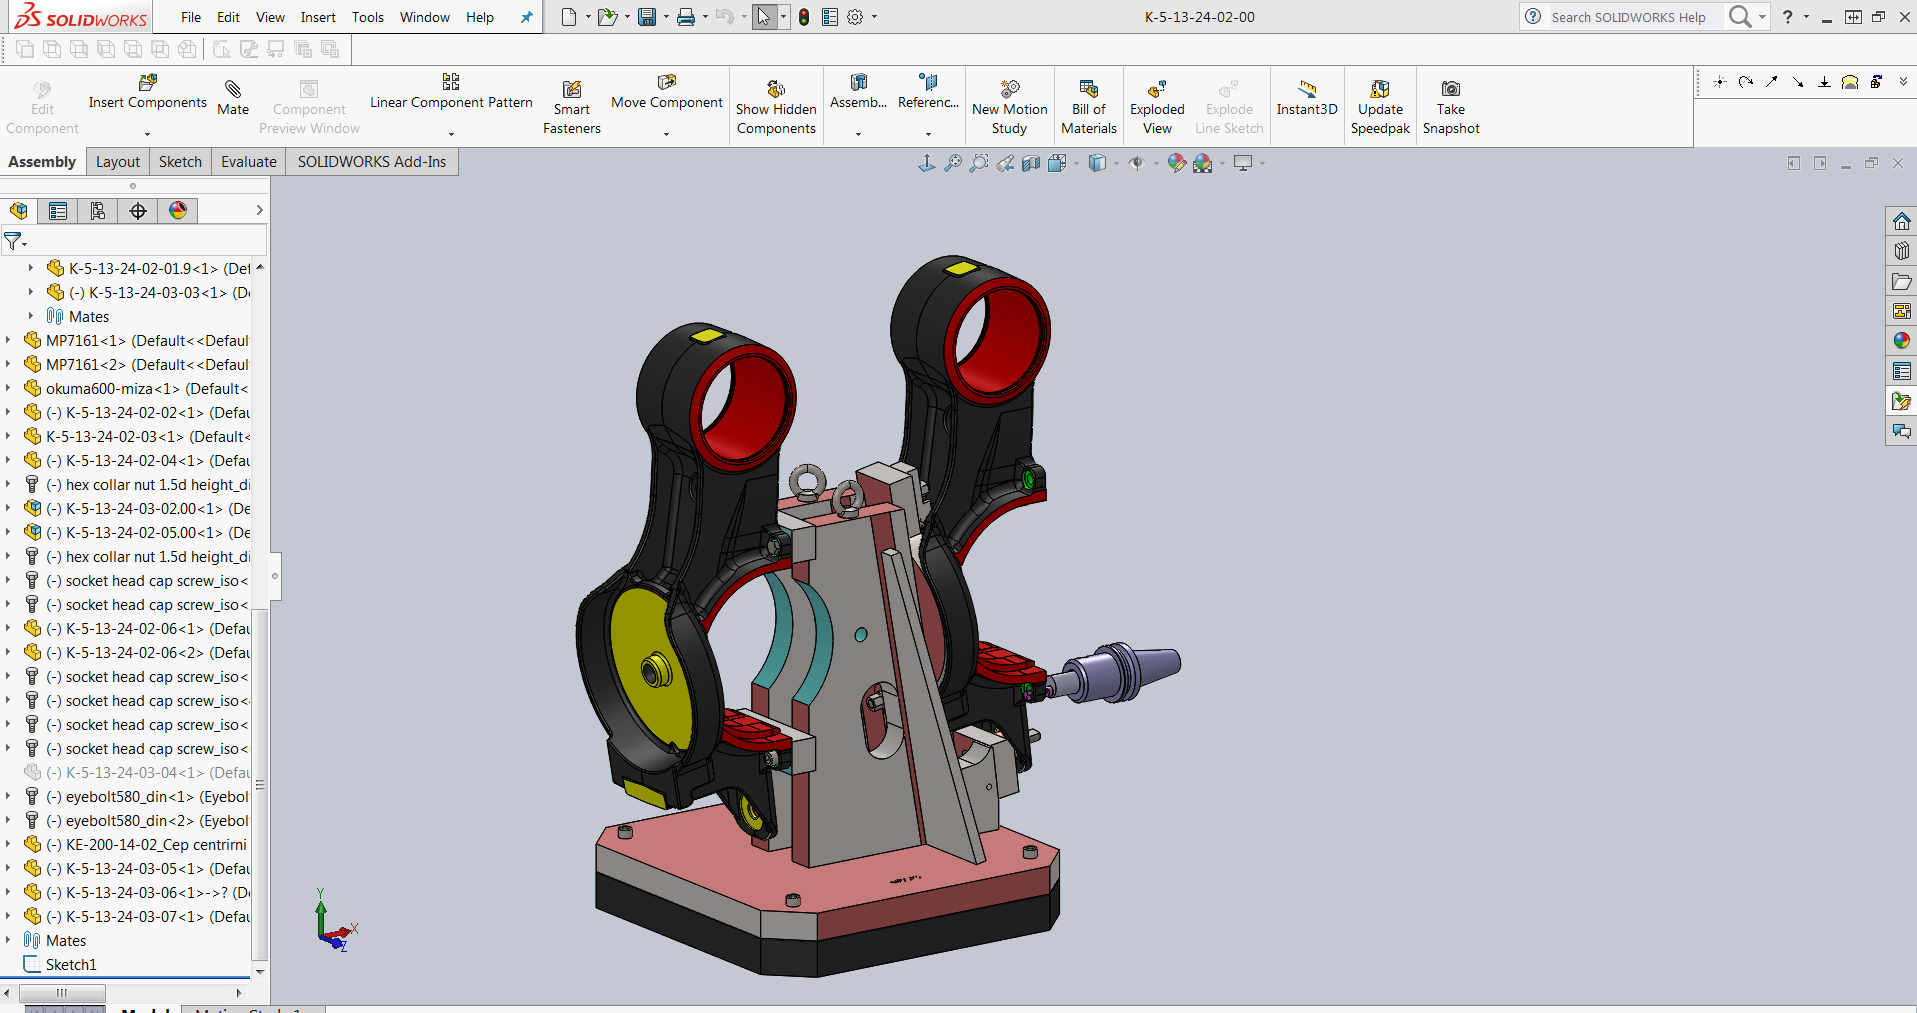1917x1013 pixels.
Task: Click Edit Appearance icon in view toolbar
Action: point(1177,163)
